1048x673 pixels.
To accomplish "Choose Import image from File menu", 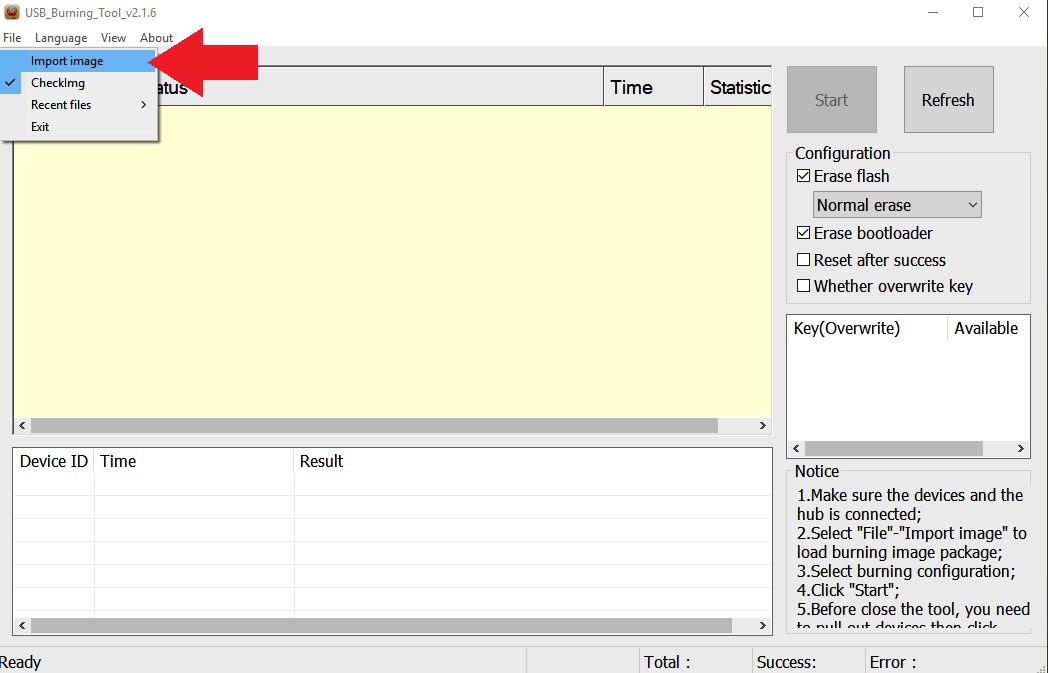I will click(79, 61).
